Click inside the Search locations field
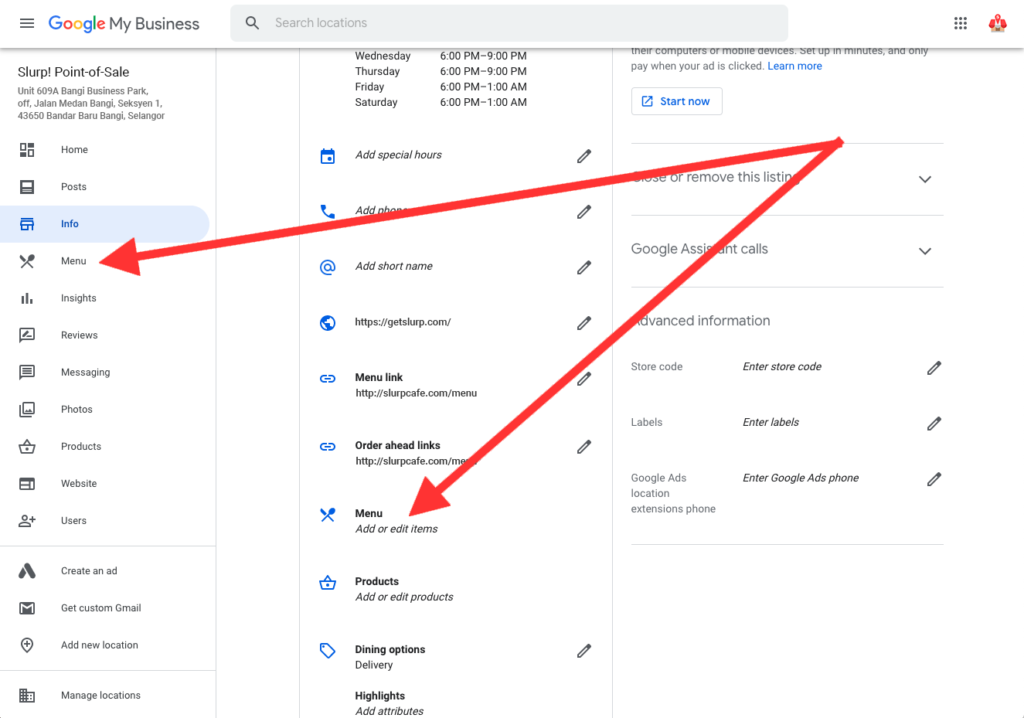Image resolution: width=1024 pixels, height=718 pixels. pyautogui.click(x=509, y=23)
